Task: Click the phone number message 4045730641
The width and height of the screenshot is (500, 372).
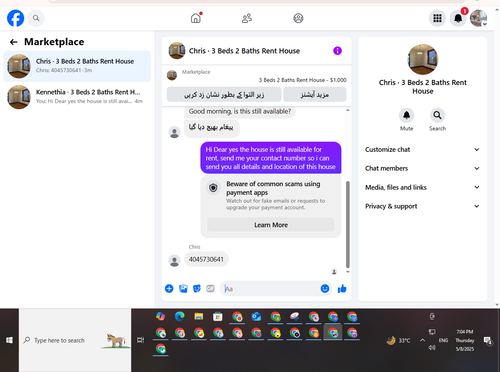Action: [x=206, y=259]
